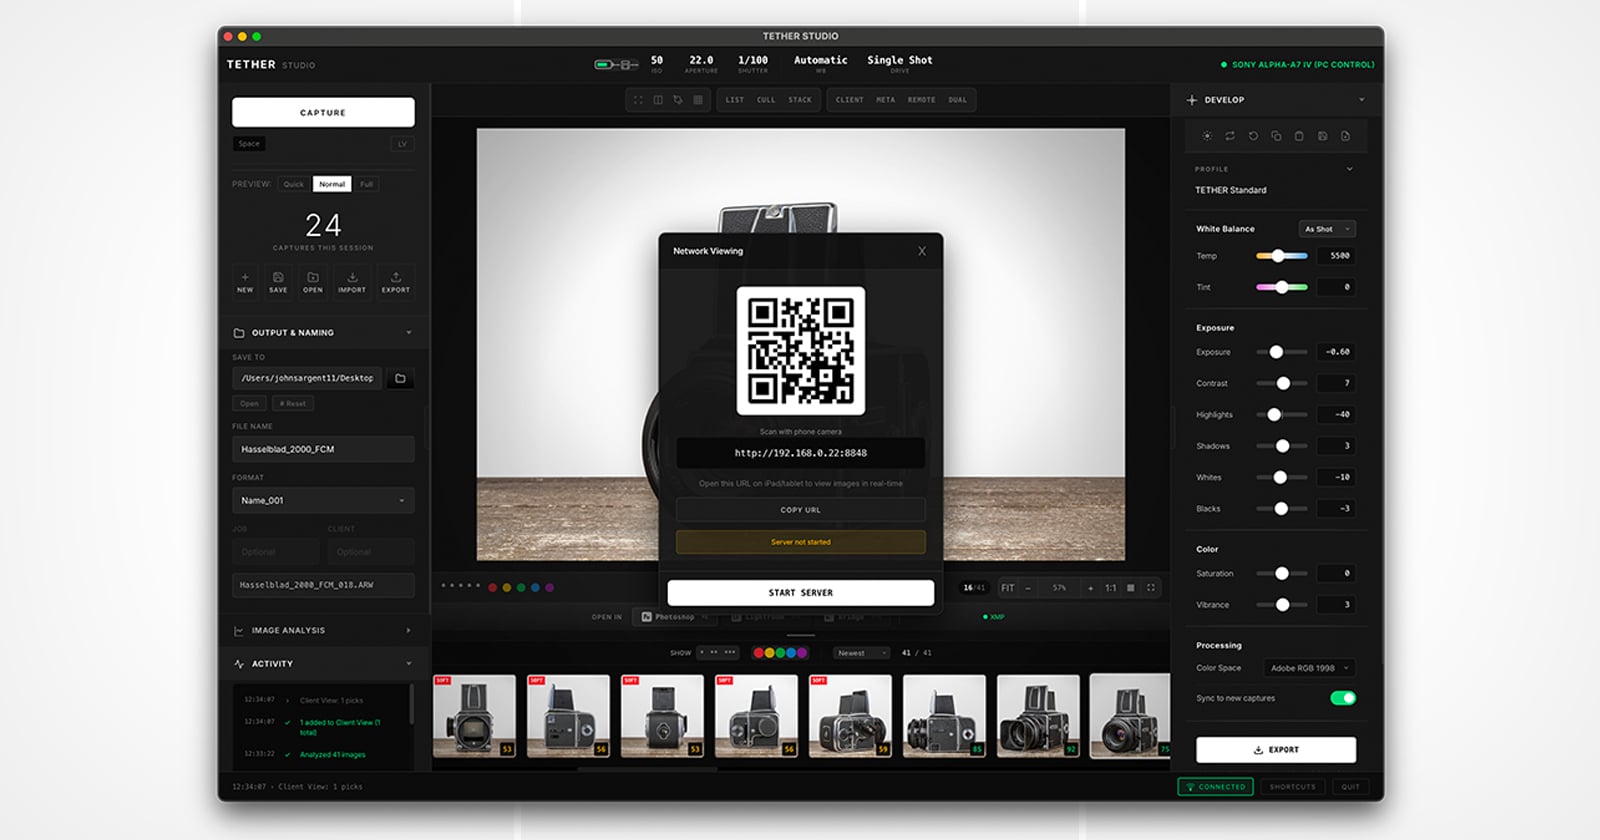The image size is (1600, 840).
Task: Switch to the Cull view tab
Action: (766, 100)
